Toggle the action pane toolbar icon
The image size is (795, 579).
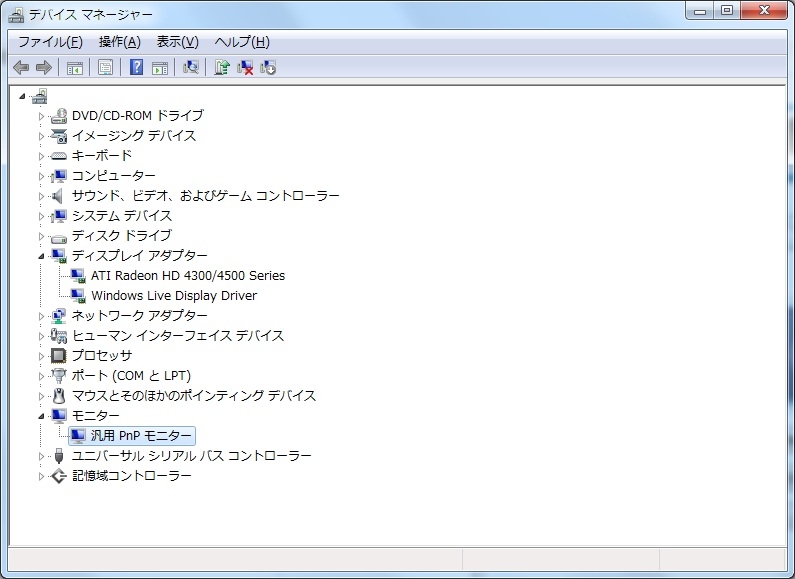tap(160, 67)
